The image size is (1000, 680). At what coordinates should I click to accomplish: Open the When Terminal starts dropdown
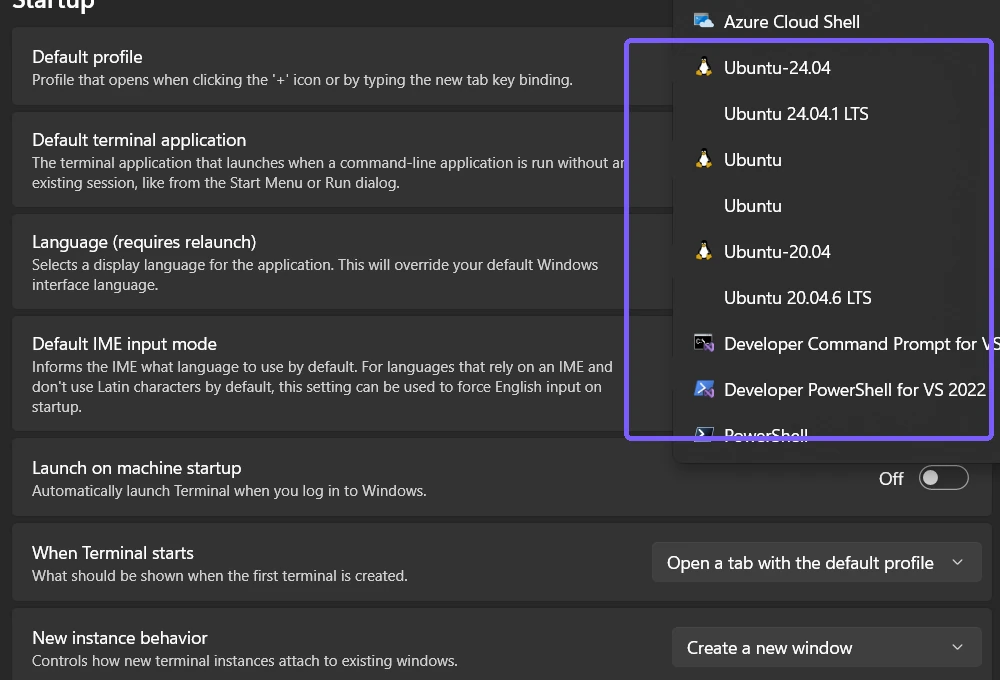(x=816, y=563)
